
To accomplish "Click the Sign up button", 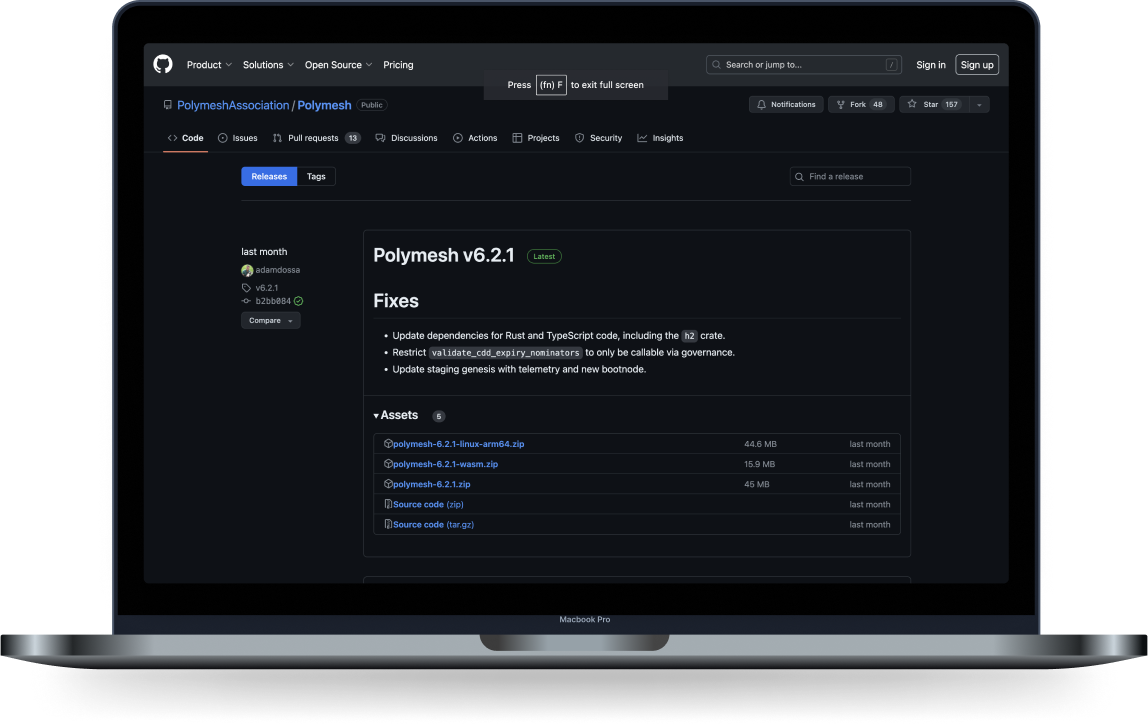I will tap(977, 65).
